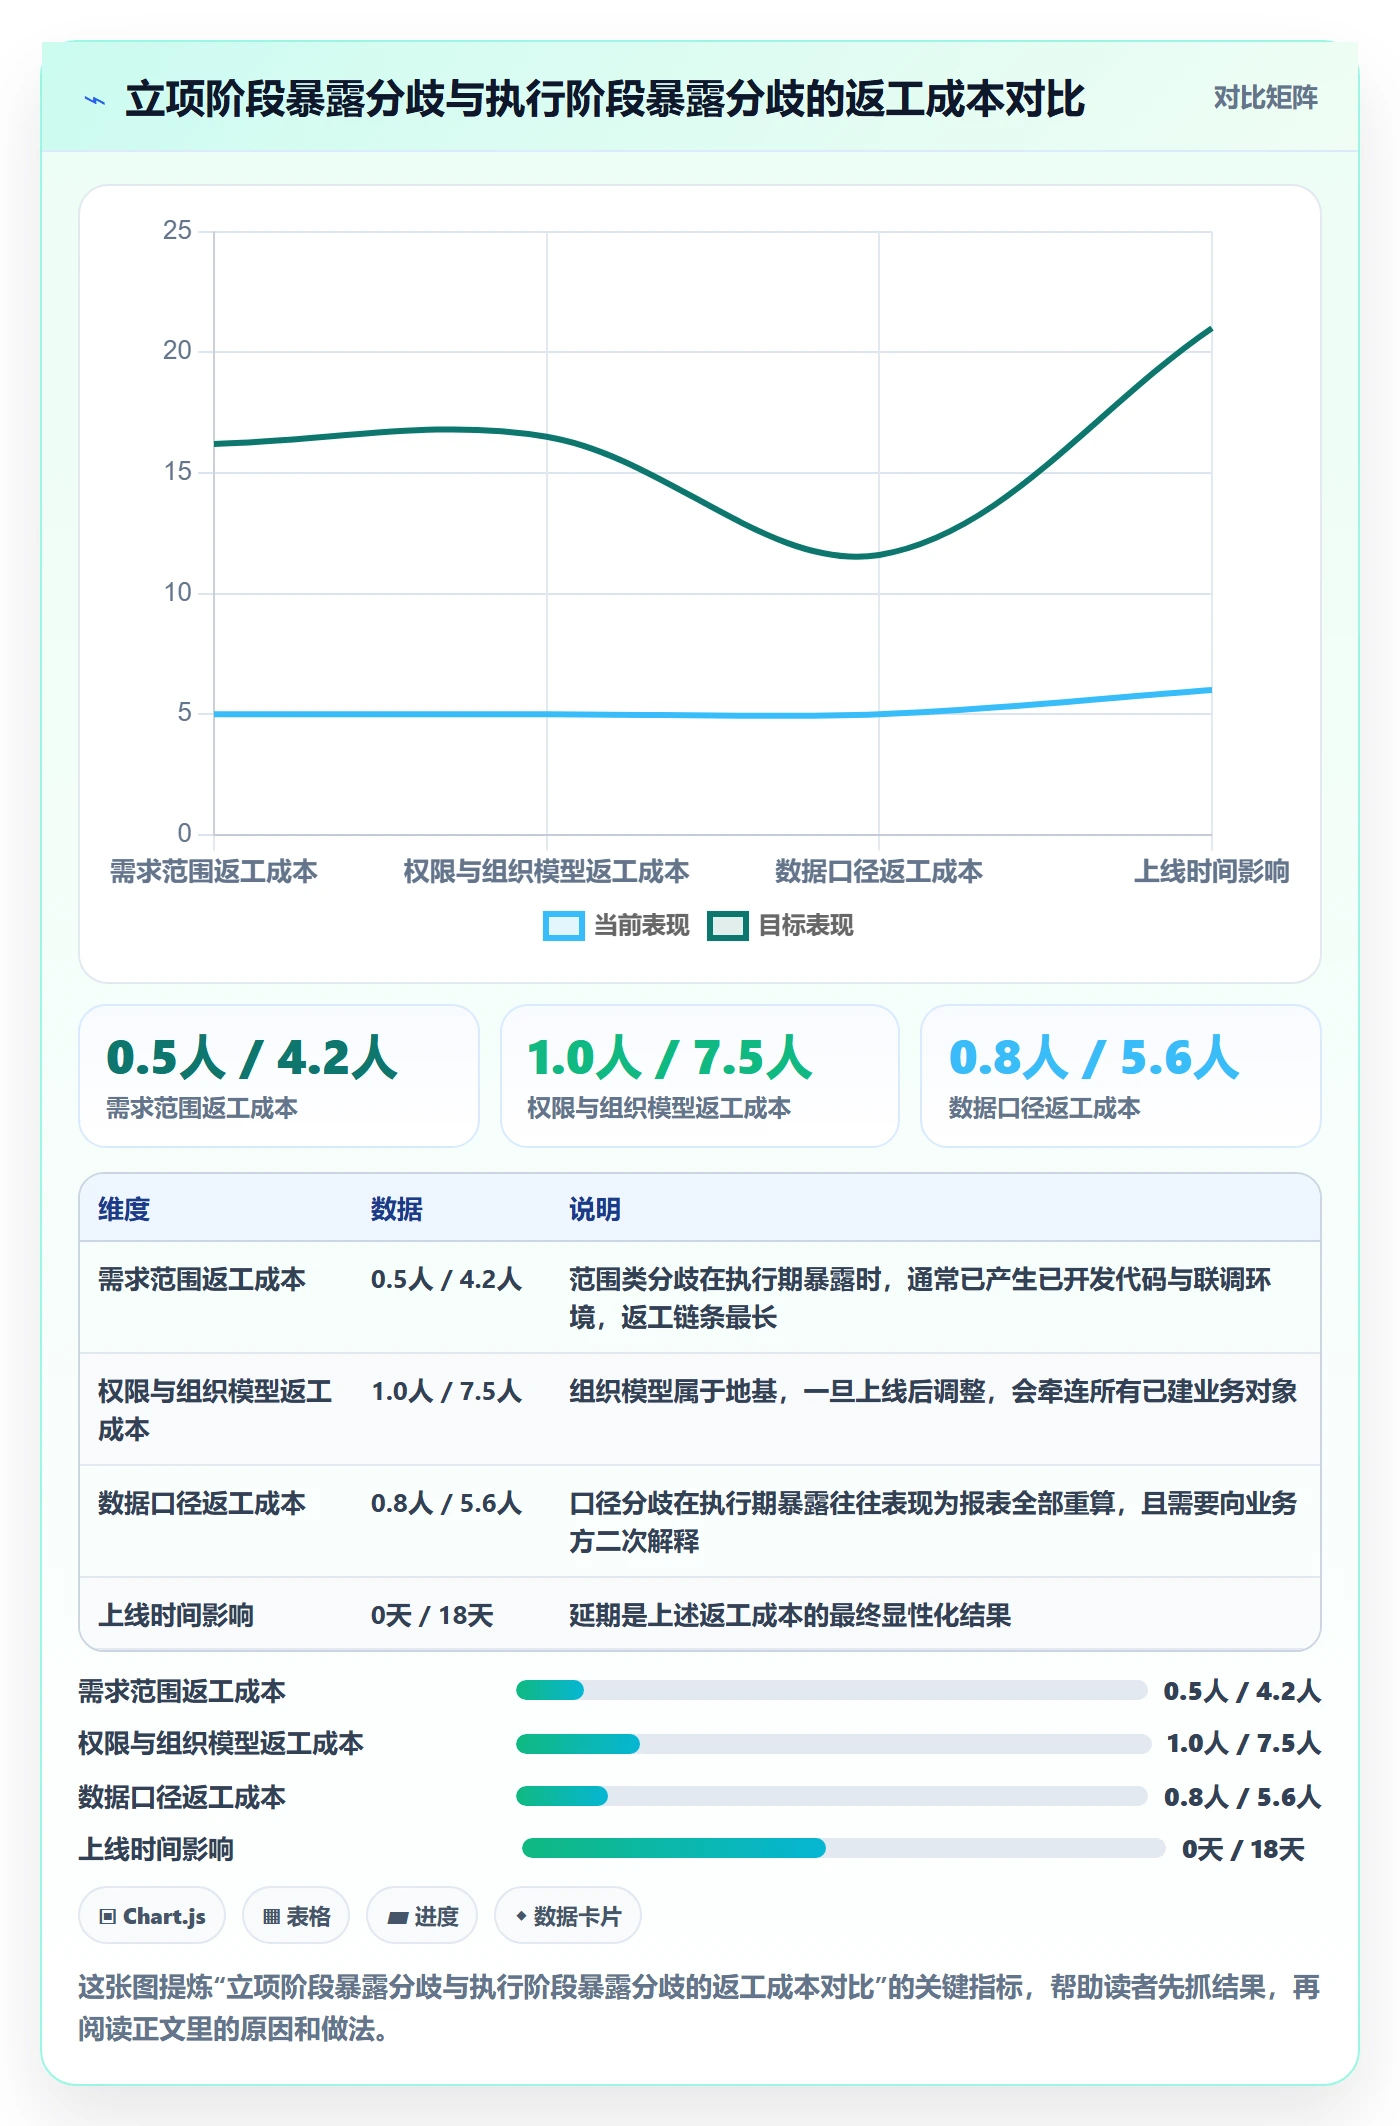This screenshot has width=1400, height=2126.
Task: Select the Chart.js chip
Action: click(x=152, y=1916)
